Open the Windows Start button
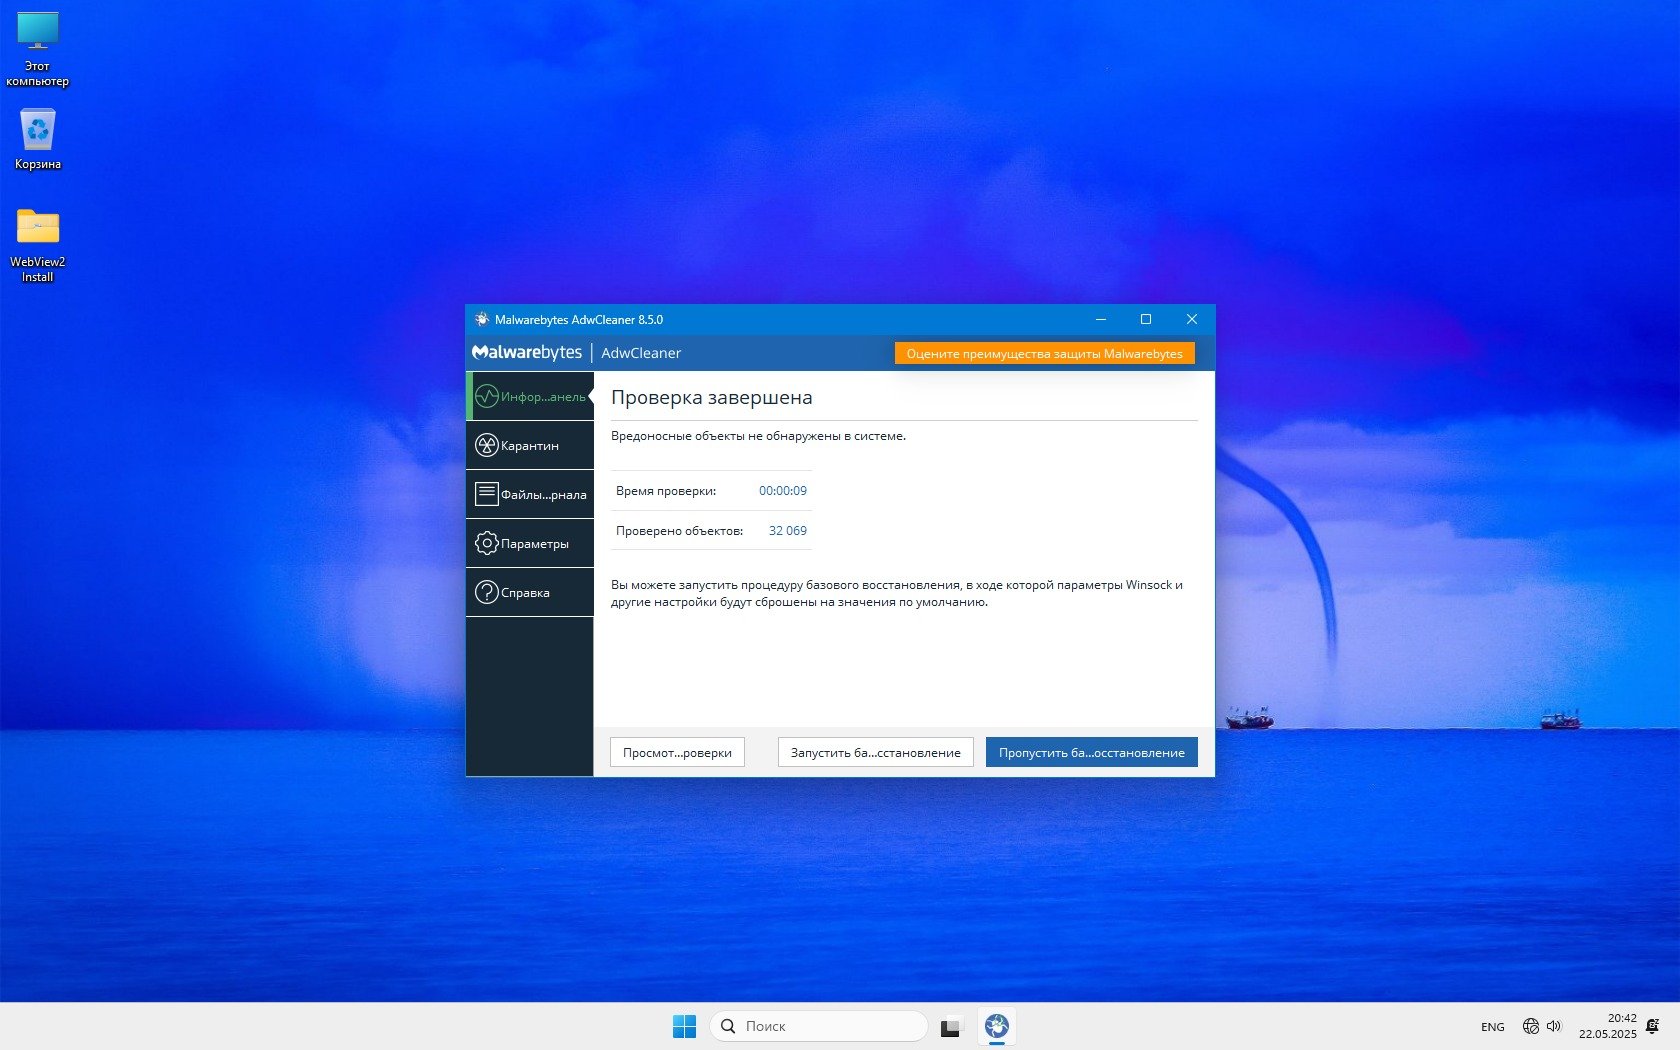 (684, 1026)
